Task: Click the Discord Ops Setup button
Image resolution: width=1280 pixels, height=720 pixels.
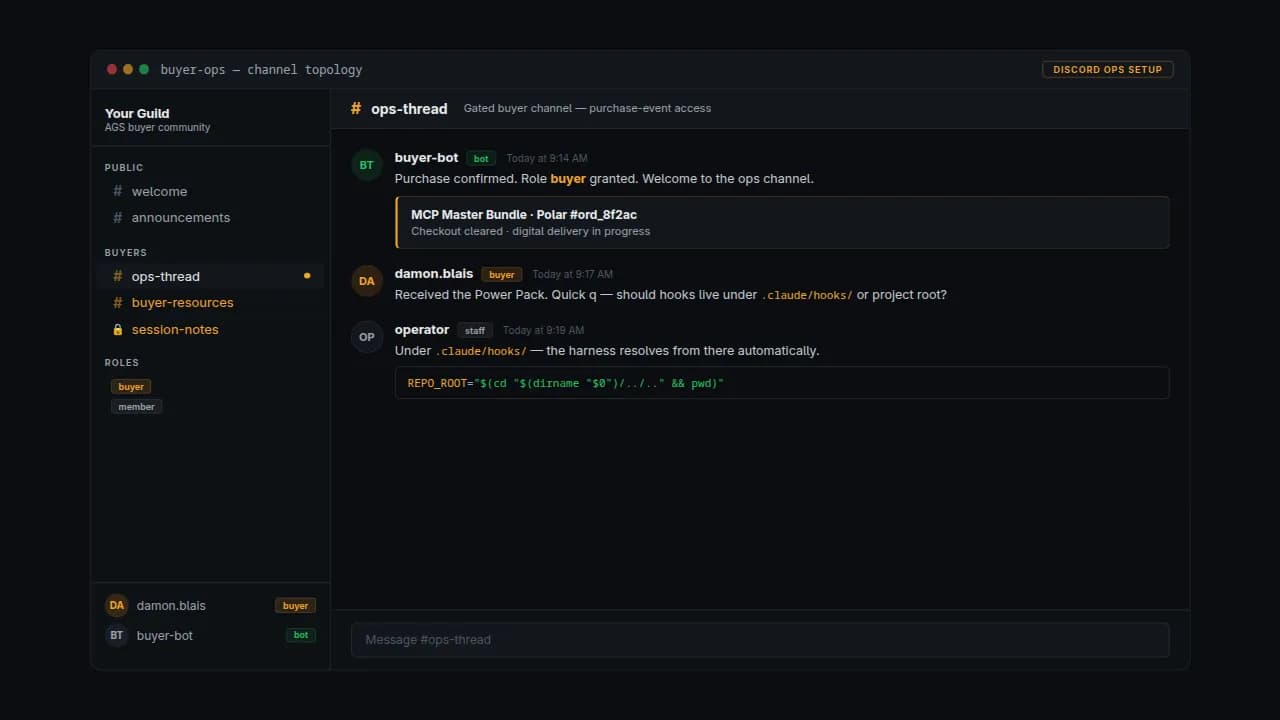Action: pos(1108,69)
